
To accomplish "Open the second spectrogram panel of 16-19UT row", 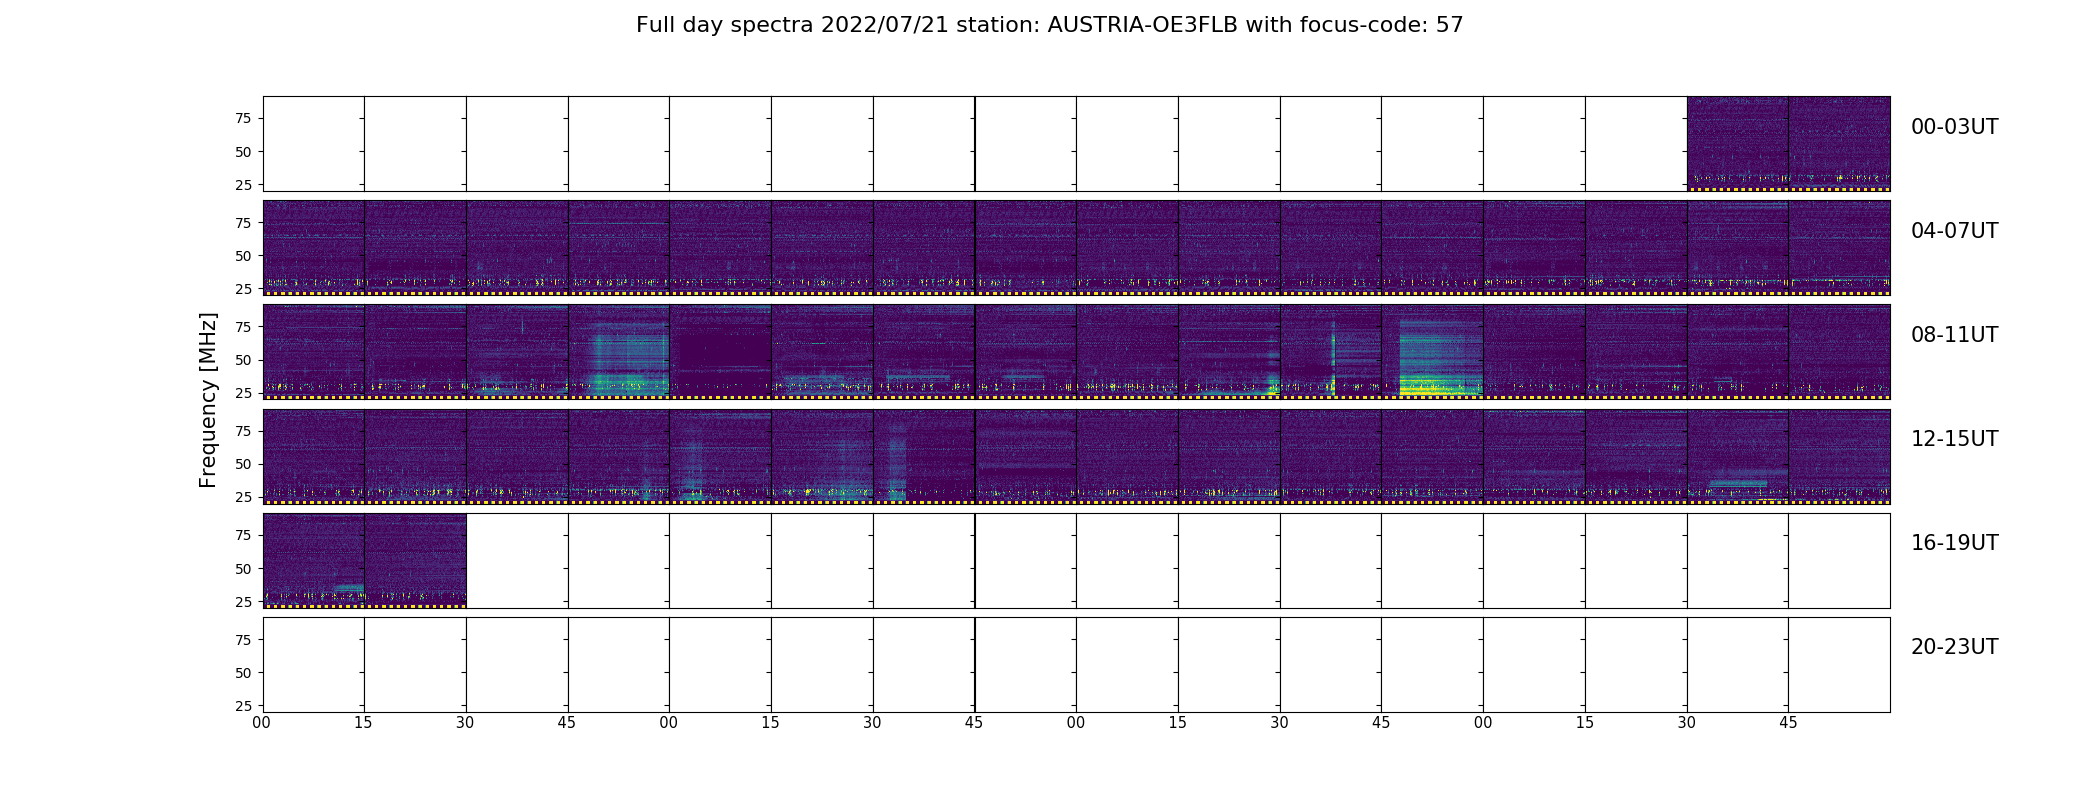I will click(415, 560).
